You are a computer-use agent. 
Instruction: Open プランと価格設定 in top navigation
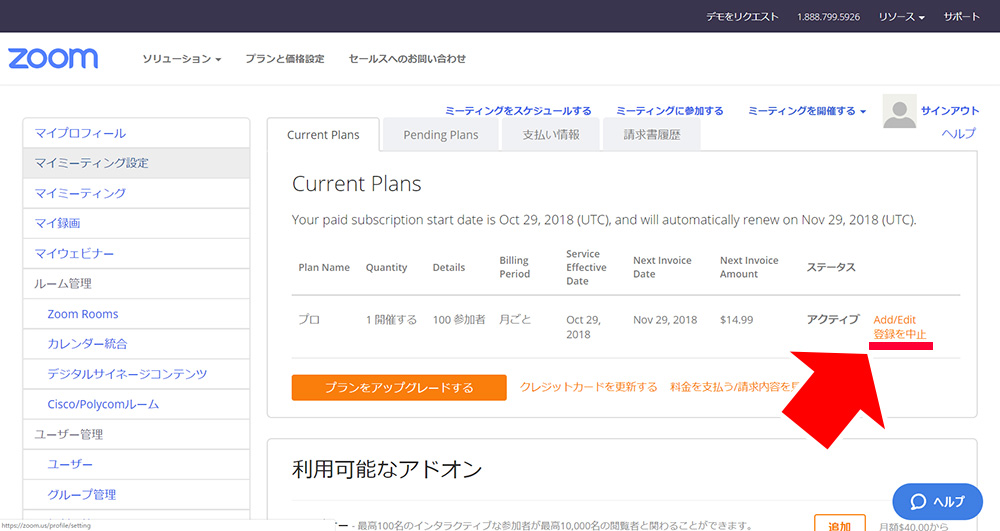pyautogui.click(x=285, y=59)
